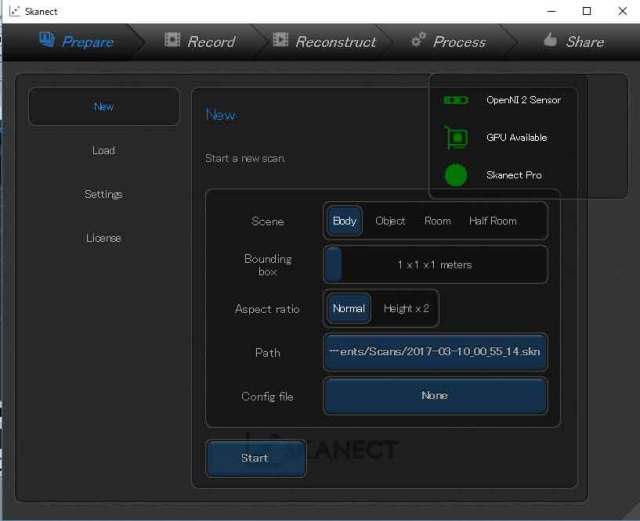The width and height of the screenshot is (640, 521).
Task: Click the Skanect Pro label
Action: point(514,175)
